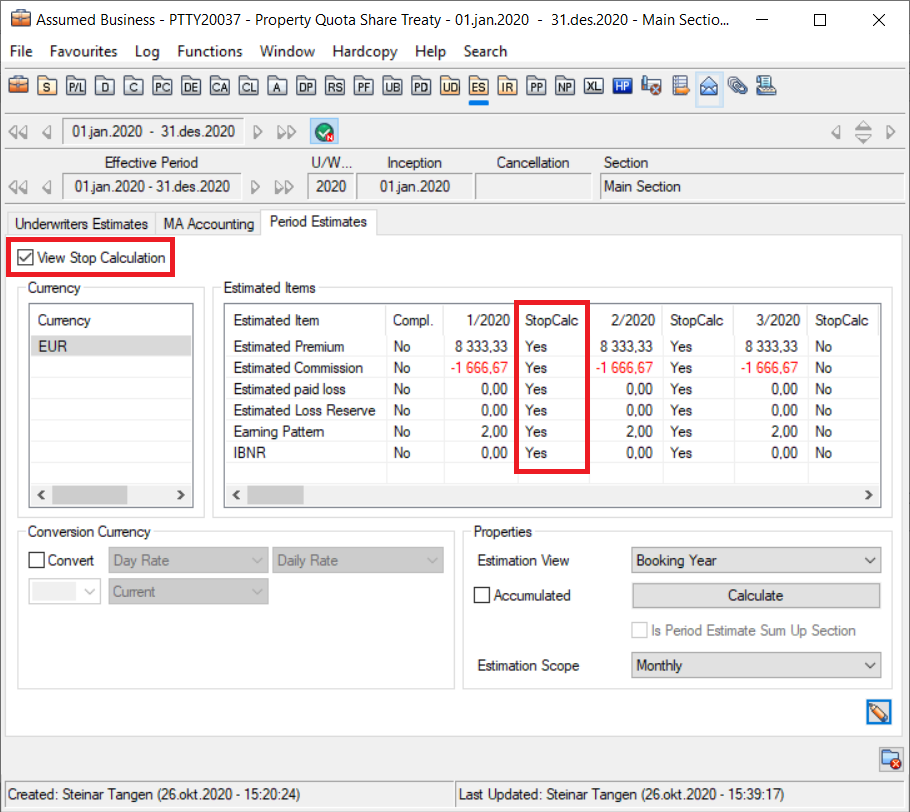Click the pencil edit icon at bottom right
The width and height of the screenshot is (910, 812).
click(x=878, y=712)
